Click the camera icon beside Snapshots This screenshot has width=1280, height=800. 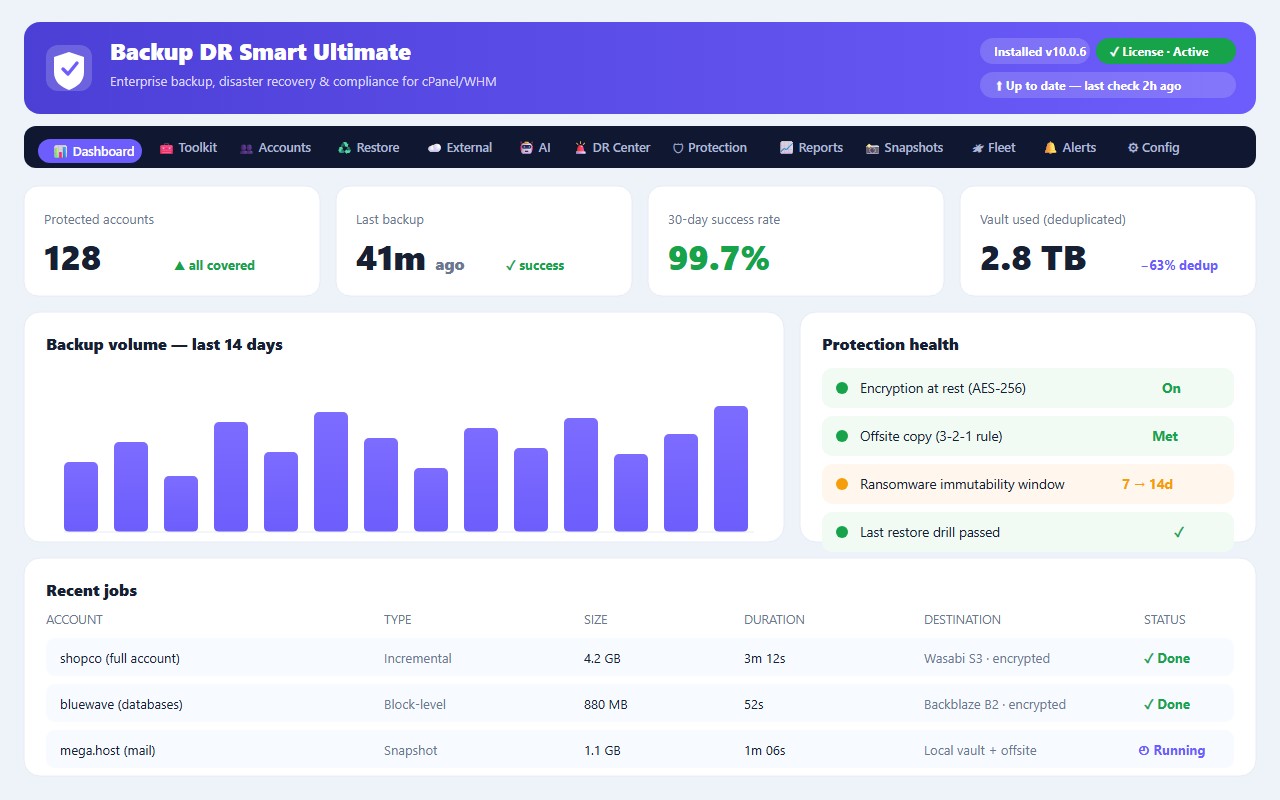[872, 148]
